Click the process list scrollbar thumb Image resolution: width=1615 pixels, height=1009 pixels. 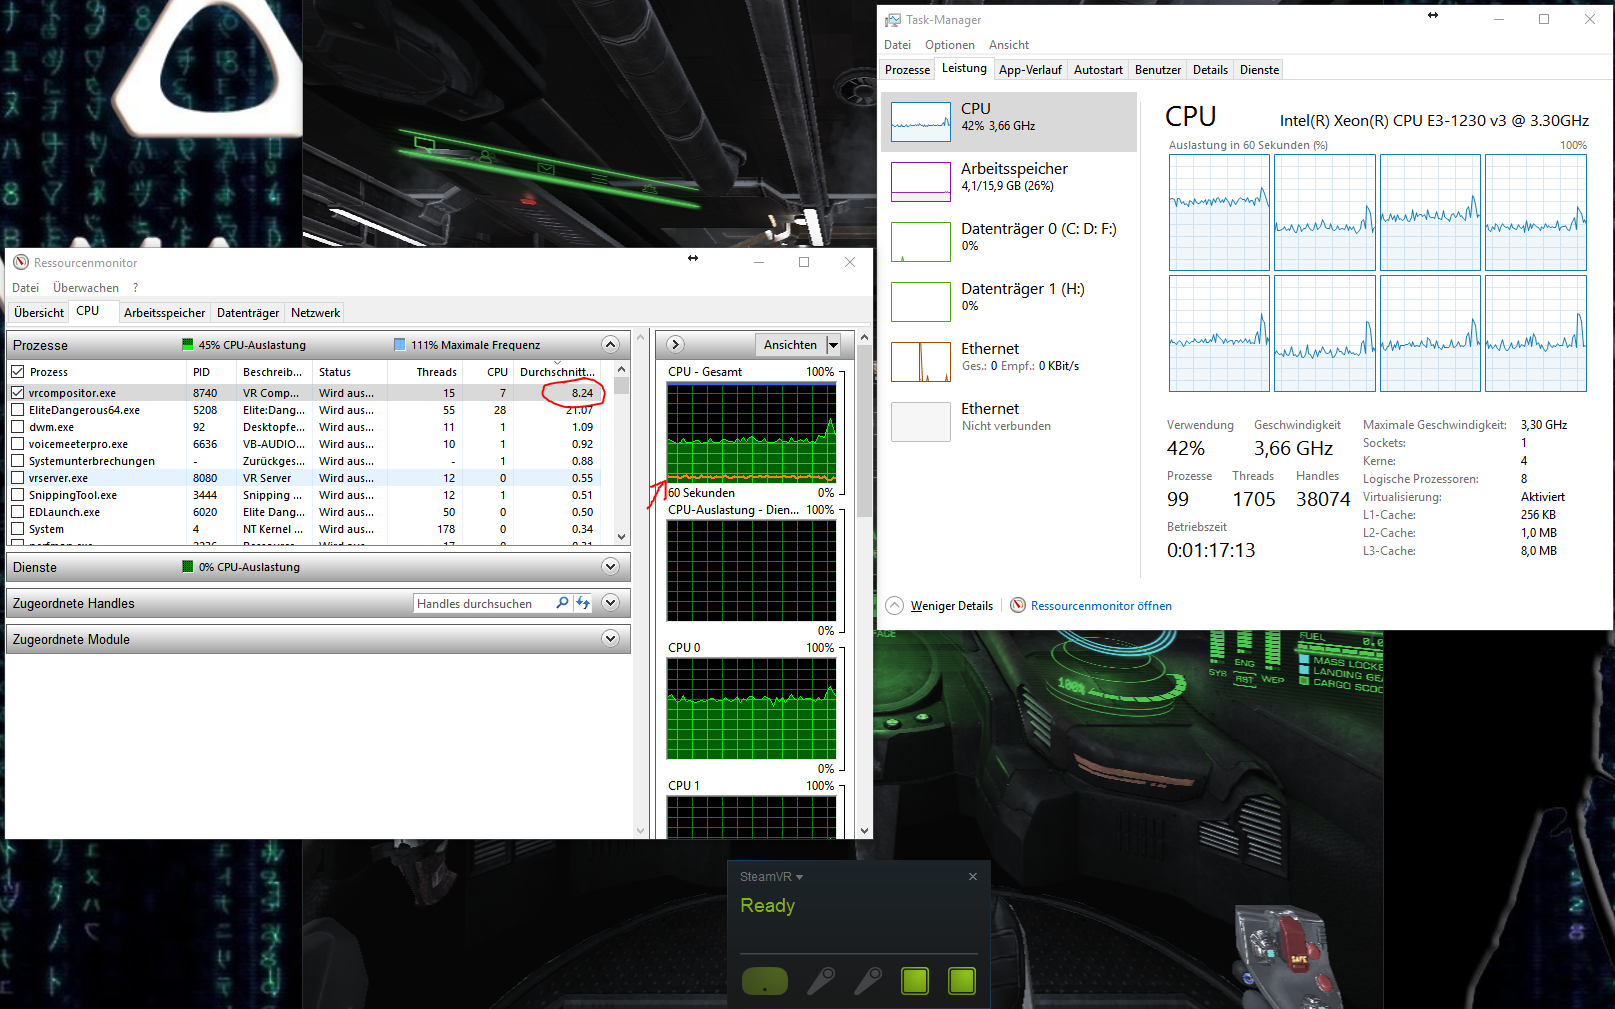pyautogui.click(x=621, y=386)
